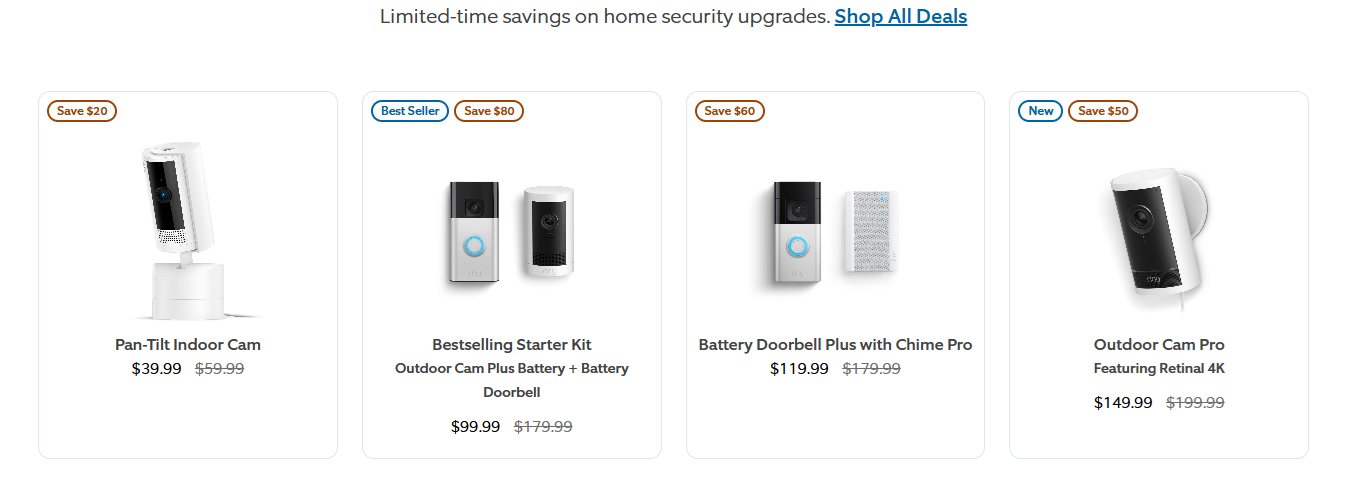Open the Shop All Deals link
This screenshot has width=1345, height=503.
(900, 16)
